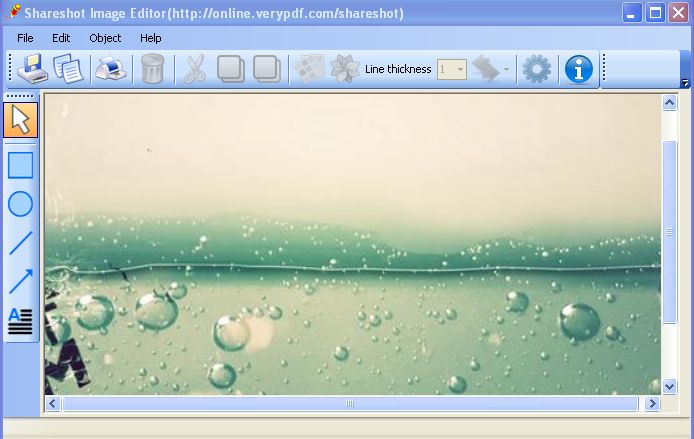Select the cursor selection tool
Screen dimensions: 694x439
click(20, 120)
